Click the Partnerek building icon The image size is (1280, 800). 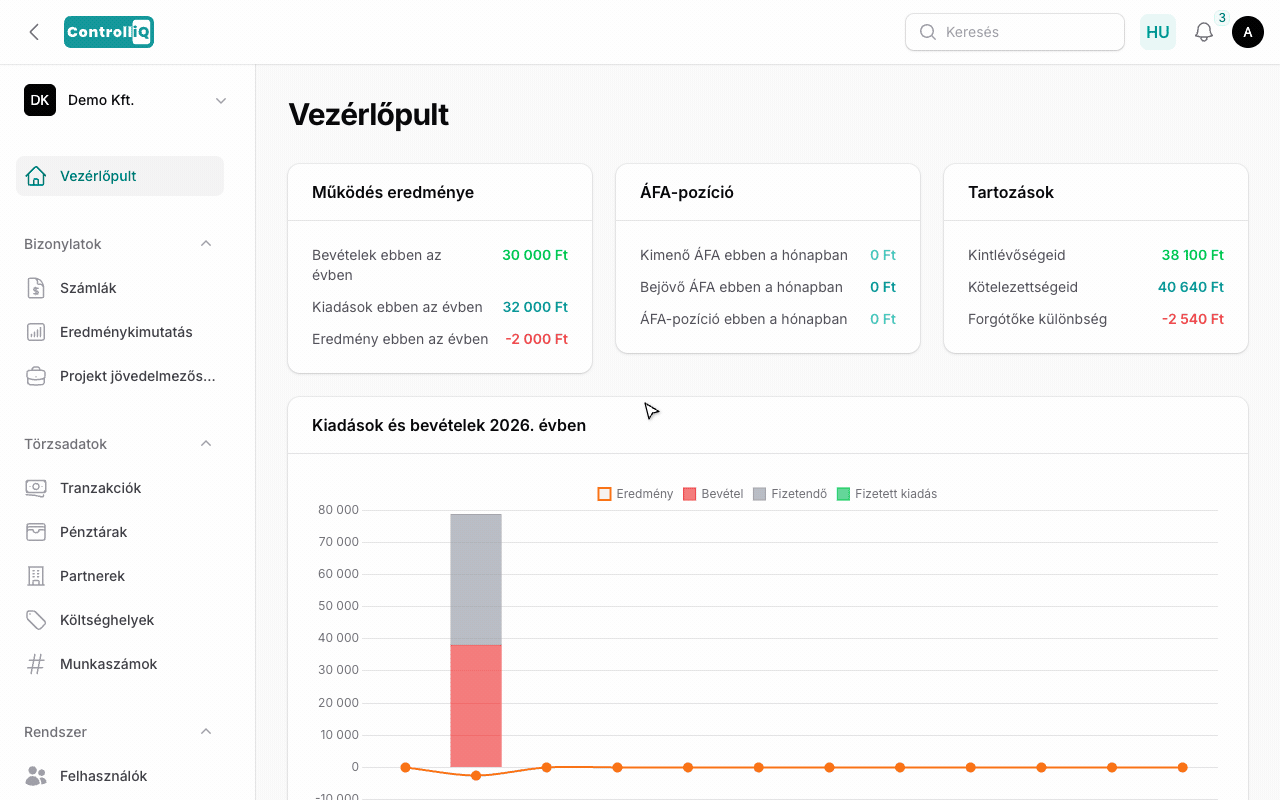[x=36, y=576]
